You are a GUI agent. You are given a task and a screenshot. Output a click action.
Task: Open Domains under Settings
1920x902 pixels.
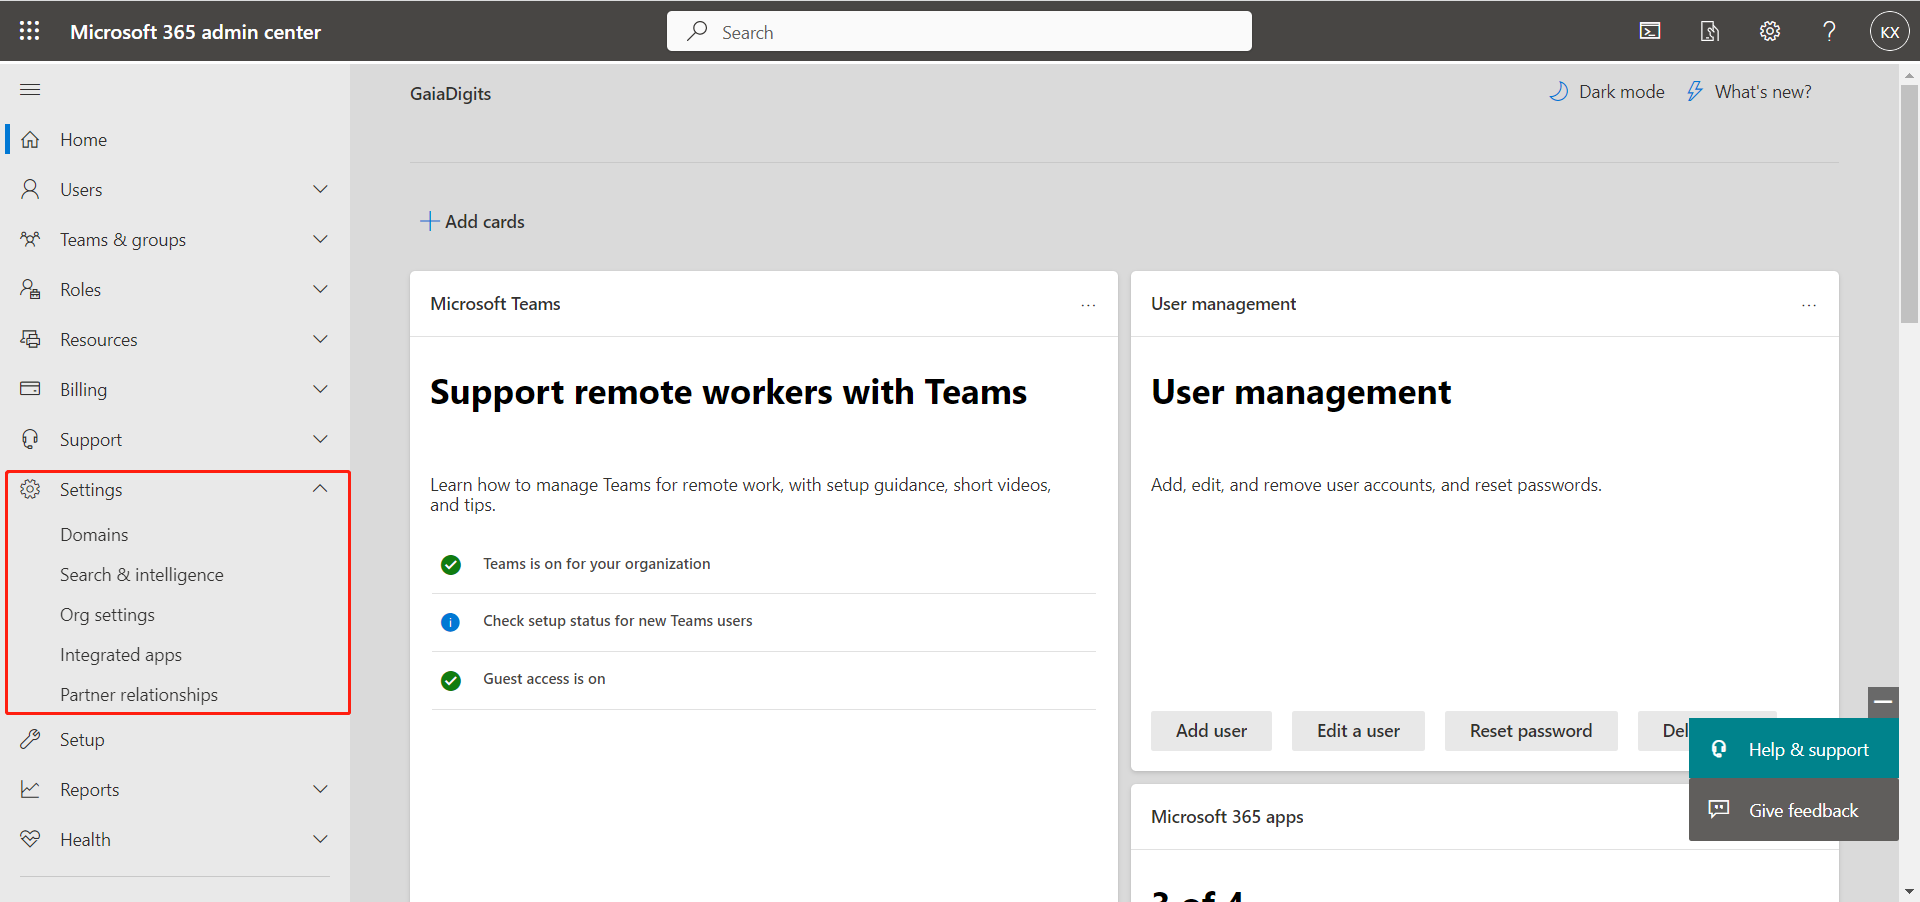pyautogui.click(x=94, y=534)
